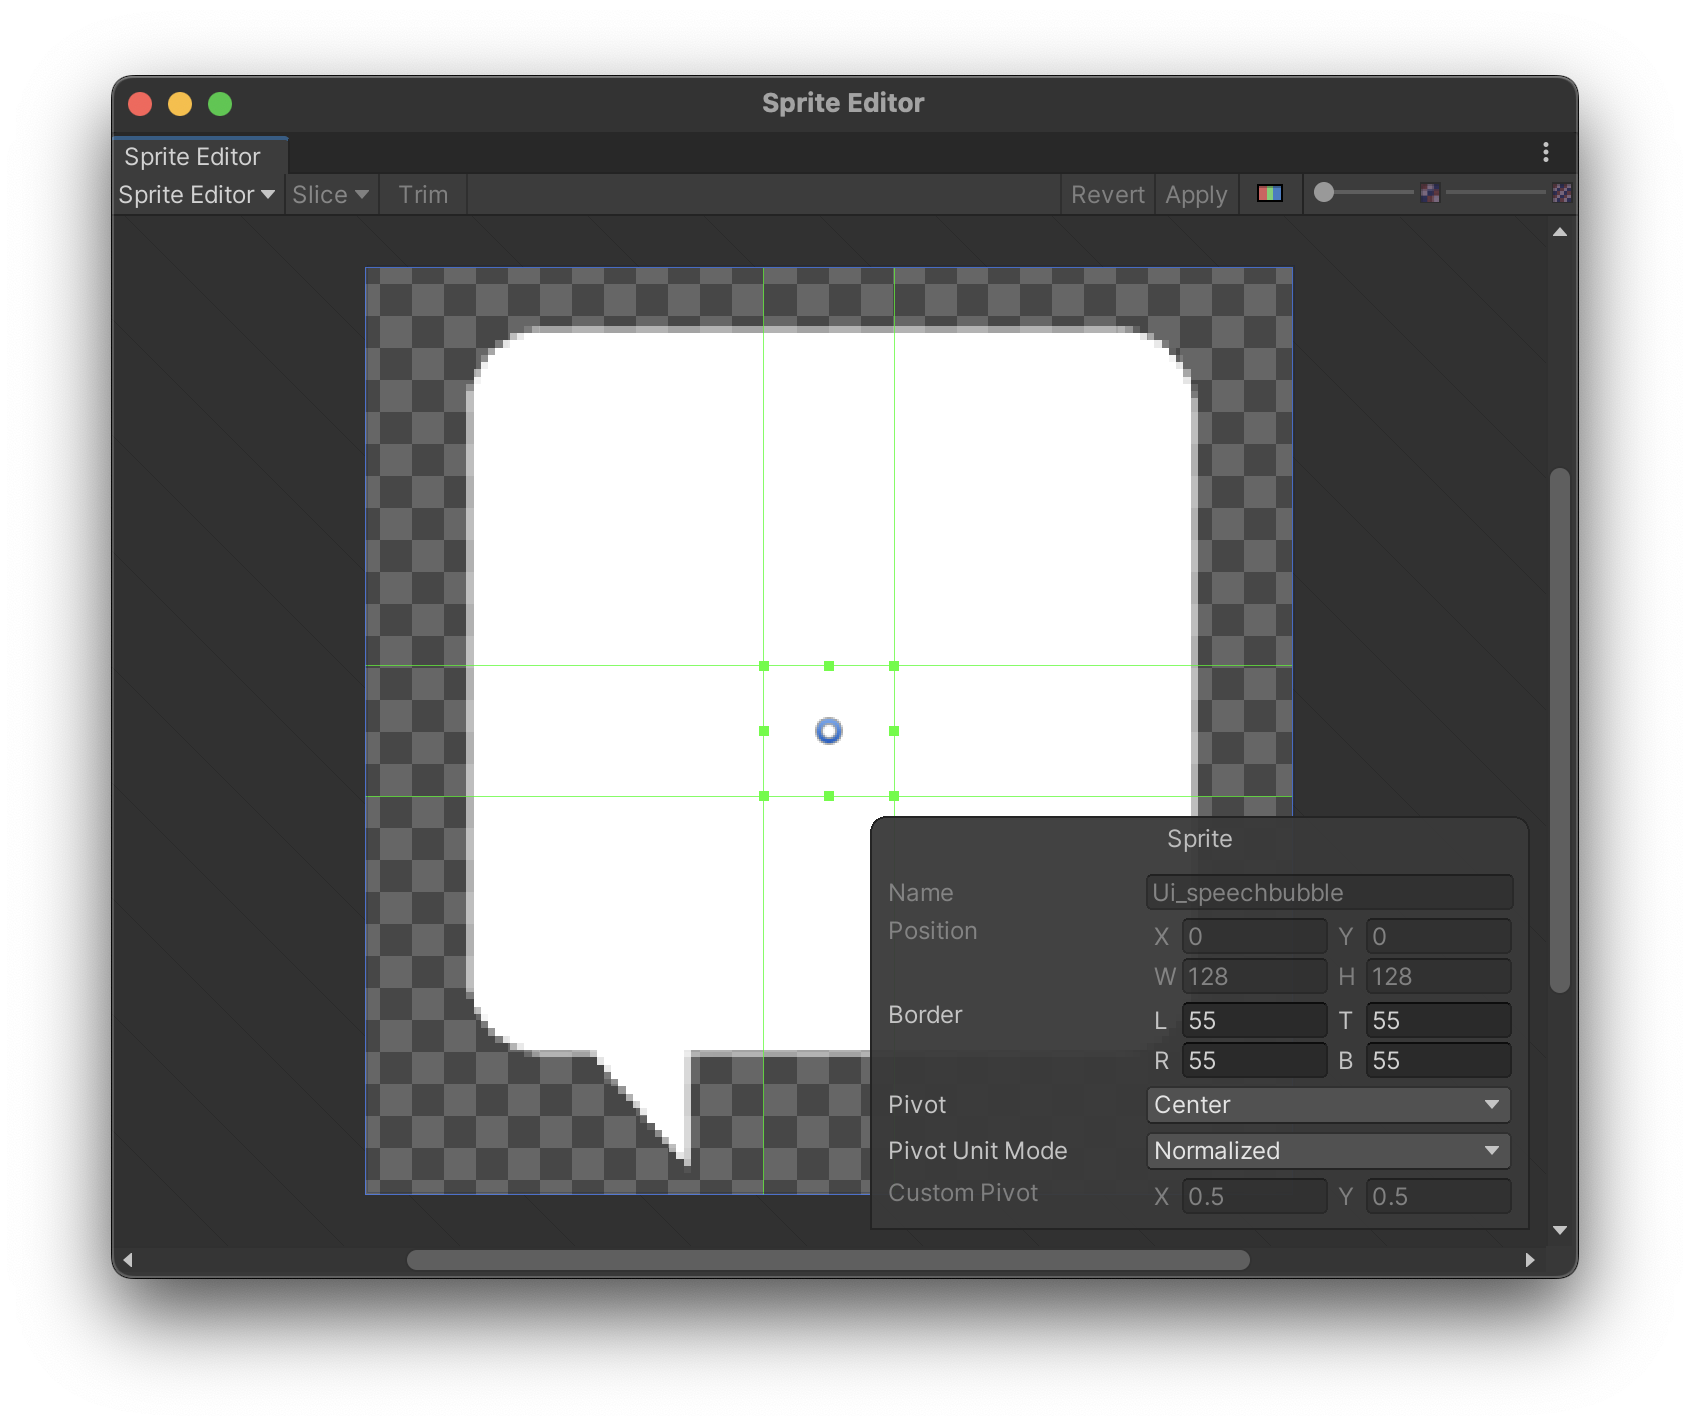The image size is (1690, 1426).
Task: Click the zoom checker icon mid-toolbar
Action: 1430,193
